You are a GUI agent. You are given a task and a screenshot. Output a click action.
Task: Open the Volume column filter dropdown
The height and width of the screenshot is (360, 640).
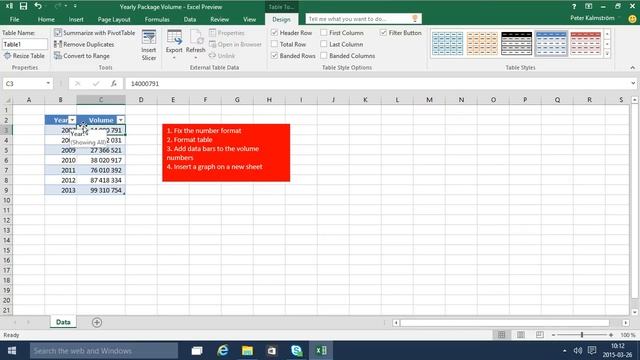click(120, 120)
